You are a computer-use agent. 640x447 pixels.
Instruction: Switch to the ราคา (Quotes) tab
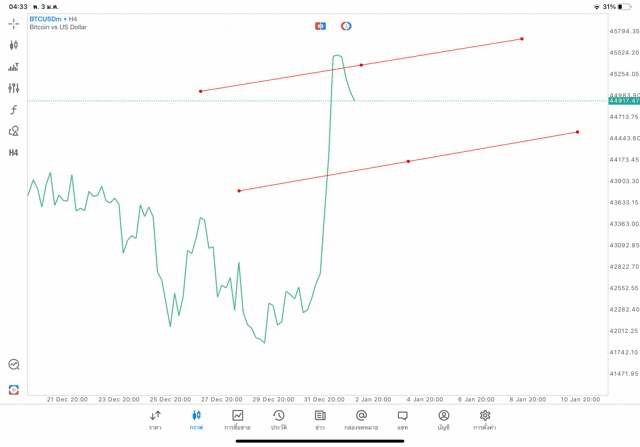coord(155,419)
